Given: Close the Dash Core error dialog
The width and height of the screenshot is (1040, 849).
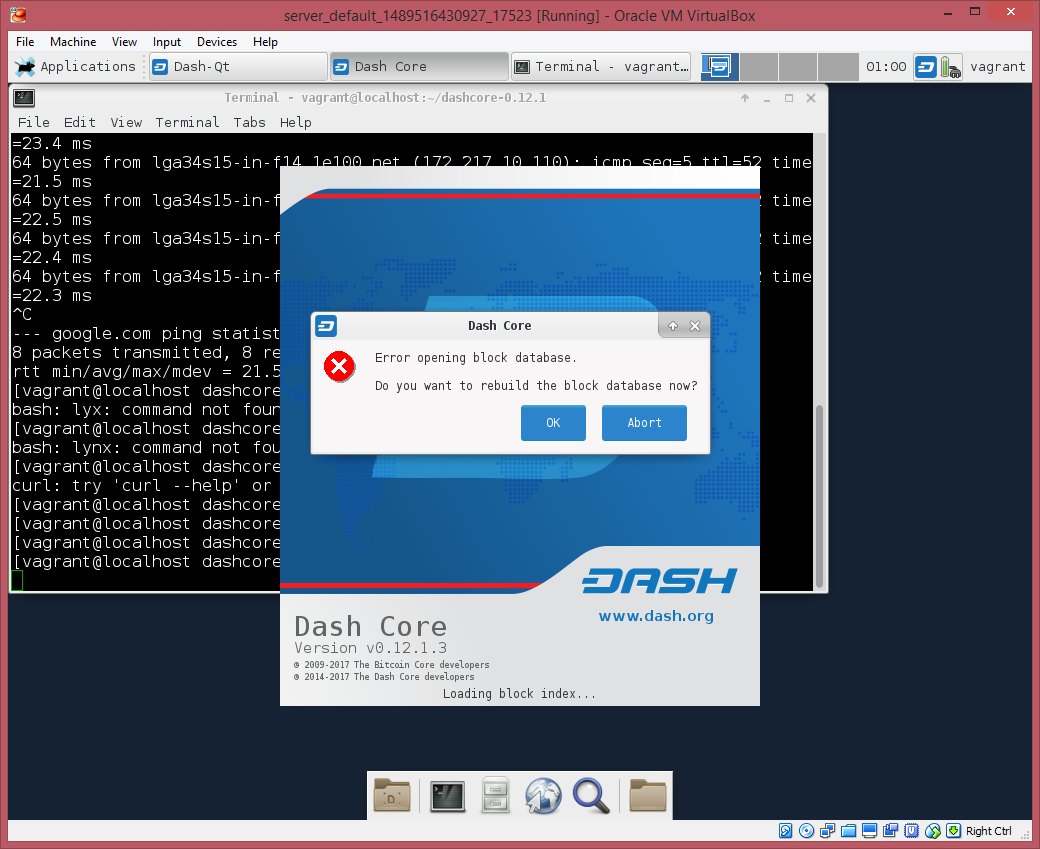Looking at the screenshot, I should (695, 326).
